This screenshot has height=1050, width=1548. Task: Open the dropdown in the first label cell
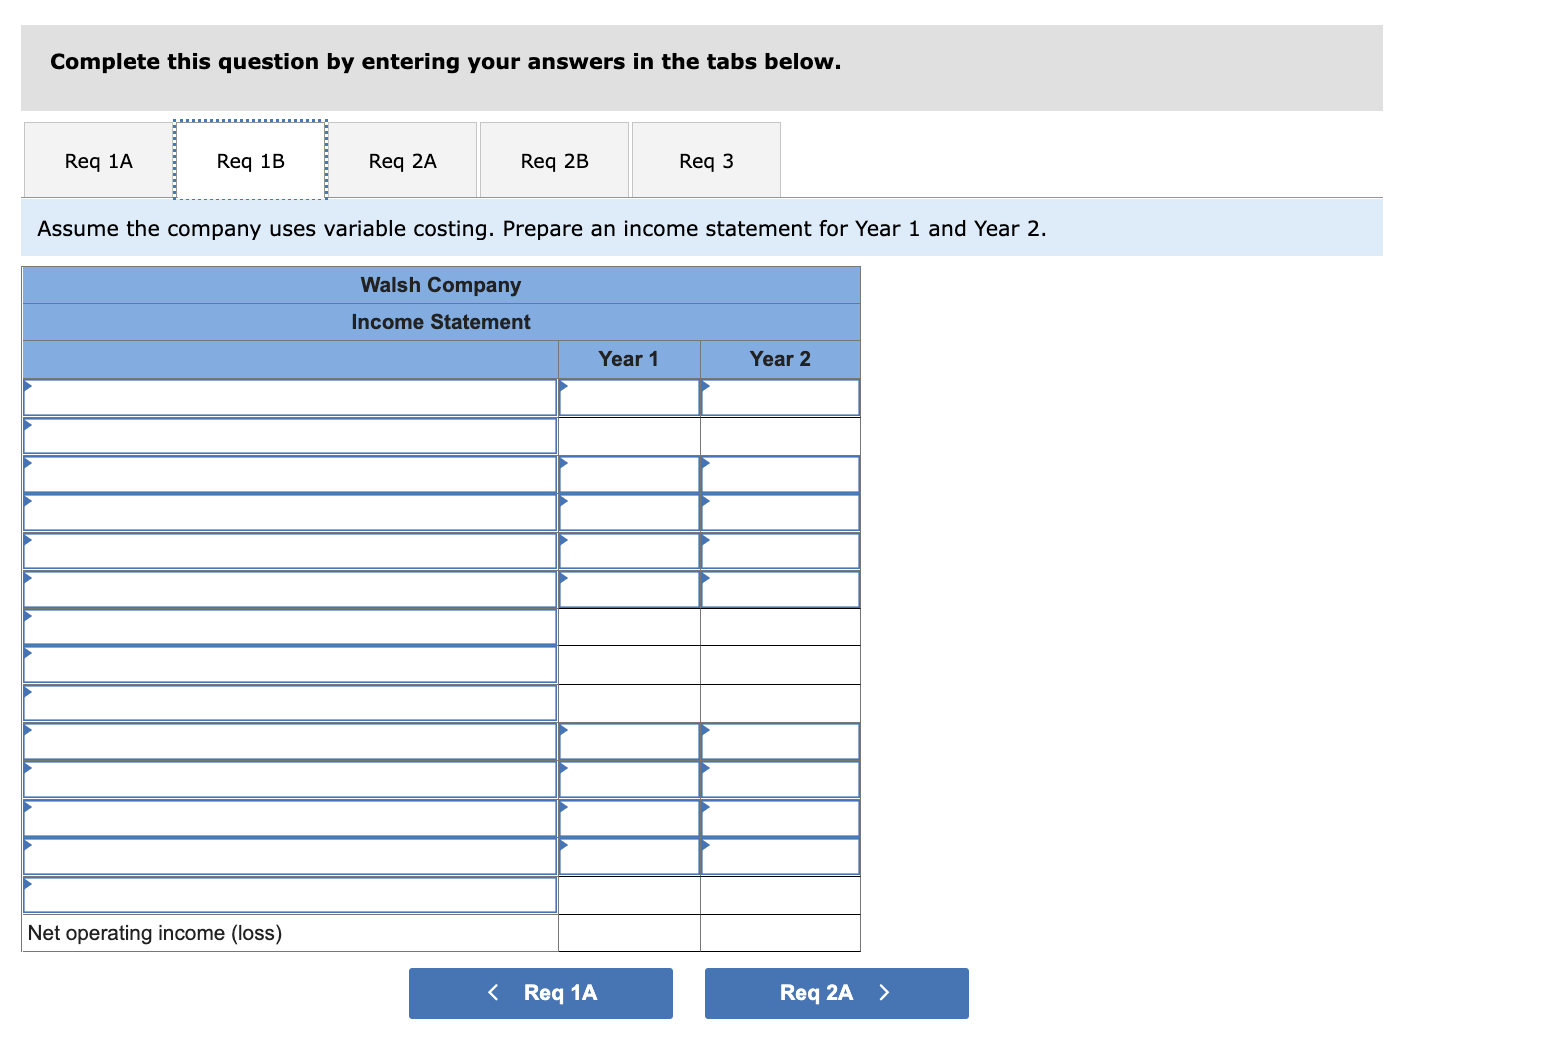pyautogui.click(x=28, y=385)
